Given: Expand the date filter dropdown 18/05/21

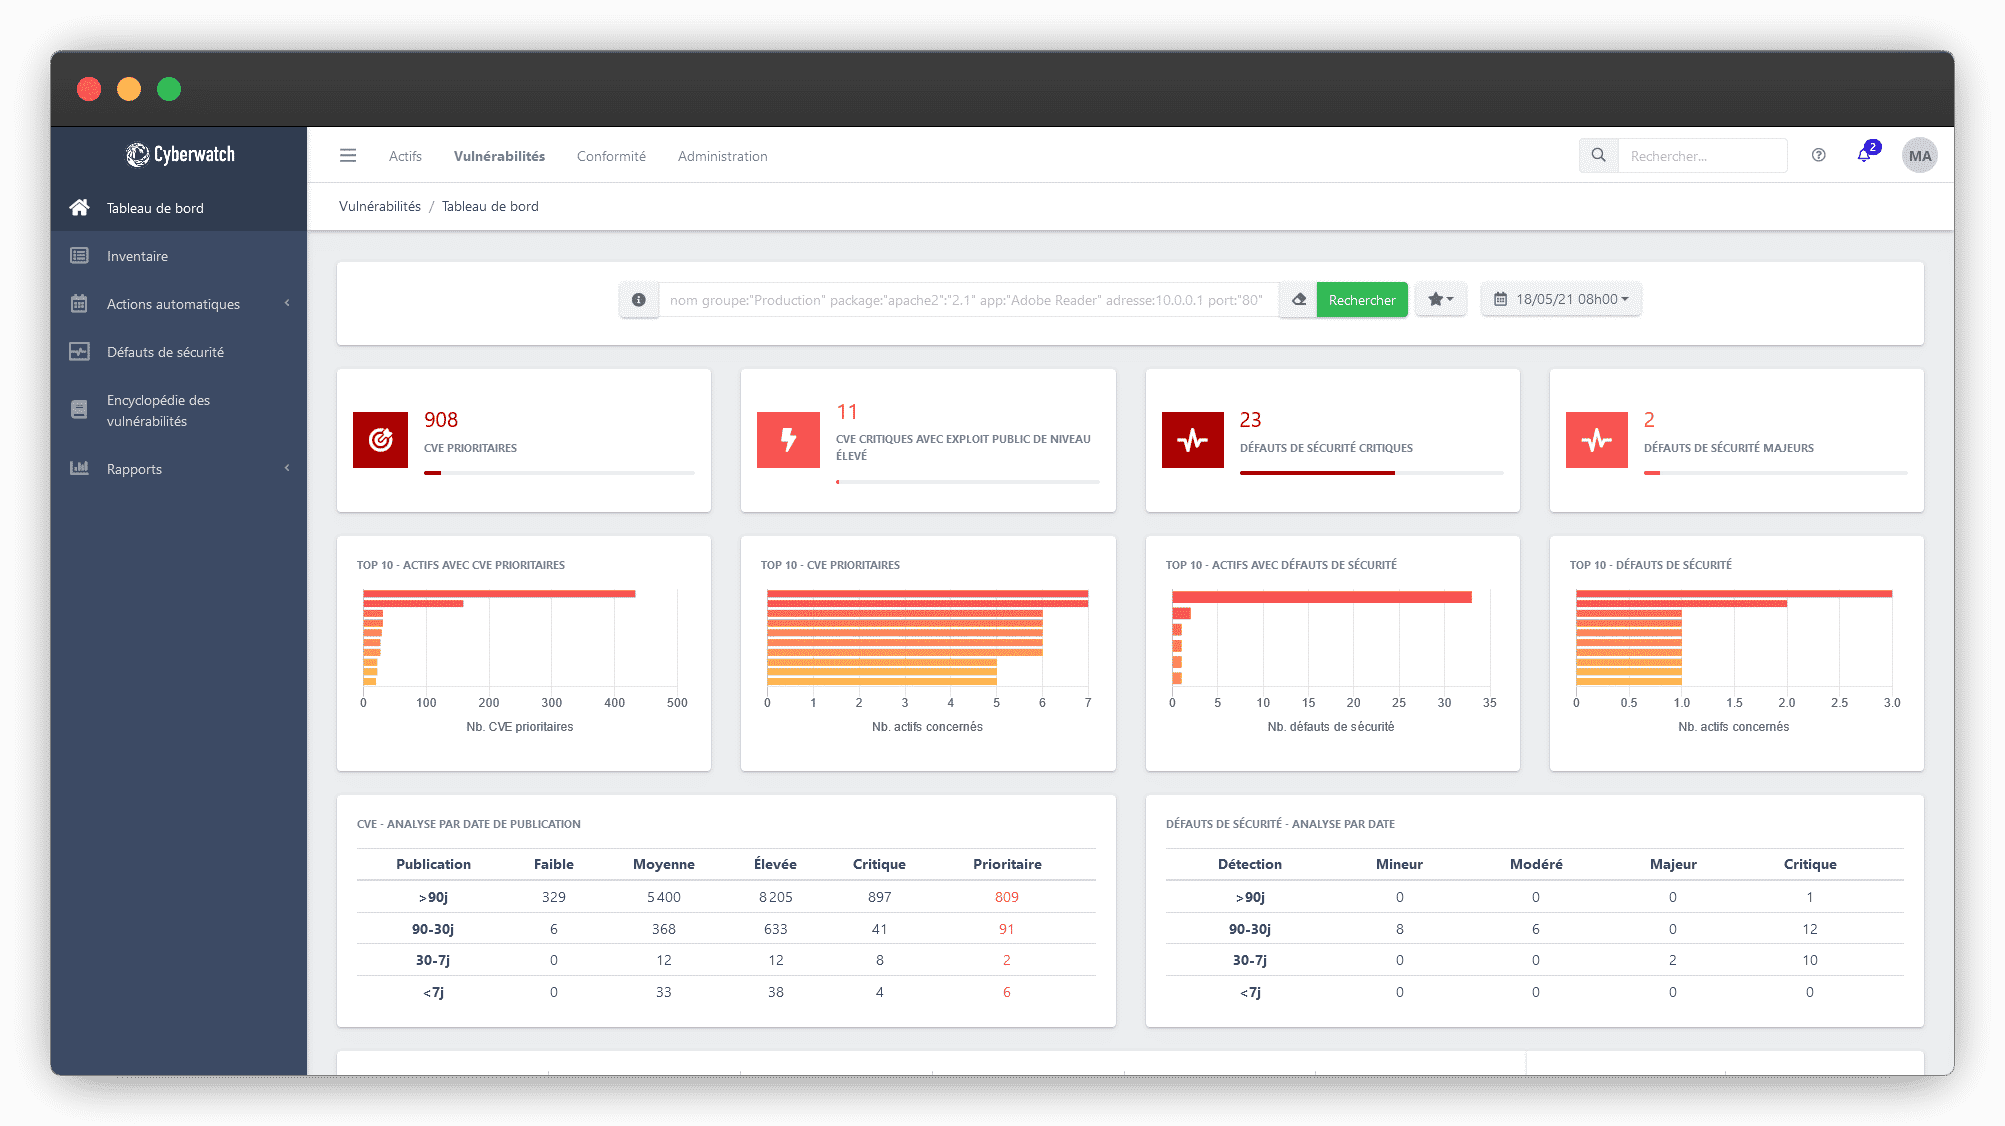Looking at the screenshot, I should coord(1562,299).
